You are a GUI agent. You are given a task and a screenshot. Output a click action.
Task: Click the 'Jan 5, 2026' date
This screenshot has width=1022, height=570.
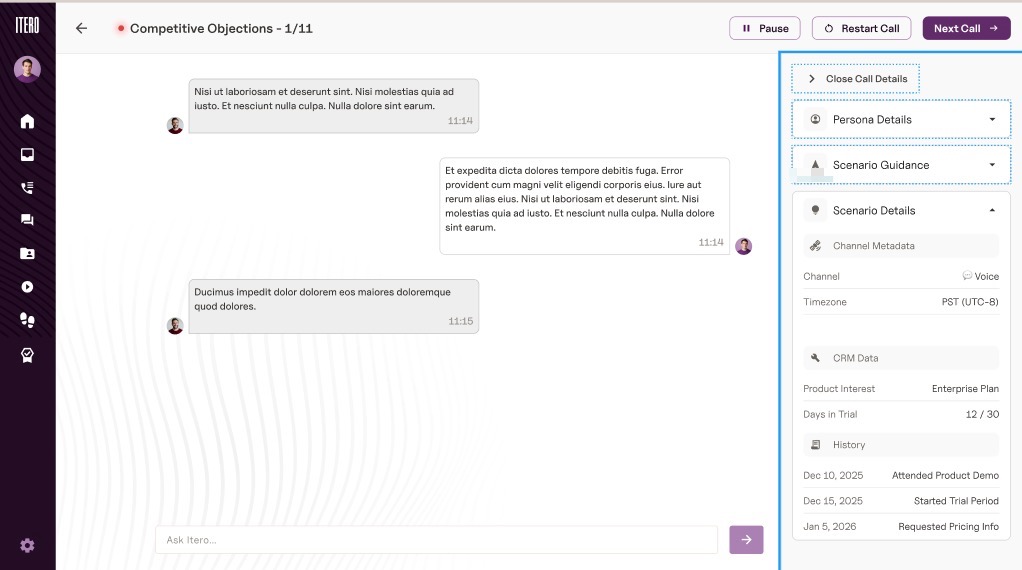point(830,526)
